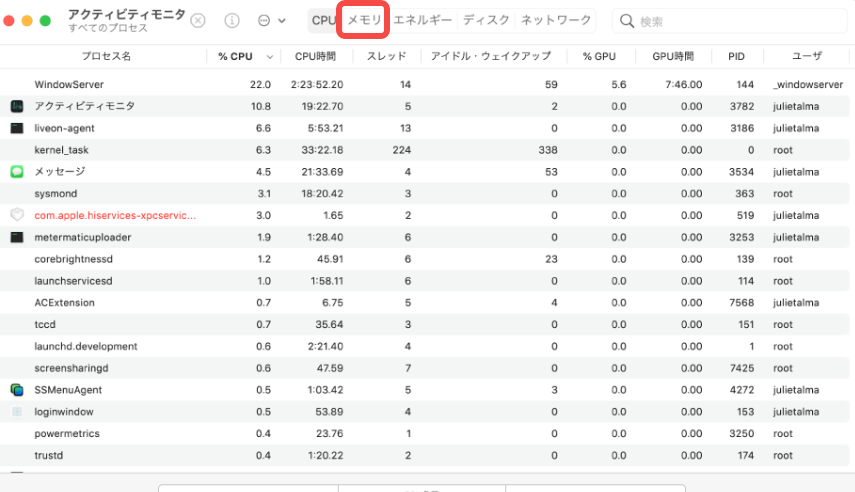Click the 22.0 CPU percentage value
Image resolution: width=855 pixels, height=492 pixels.
tap(261, 85)
